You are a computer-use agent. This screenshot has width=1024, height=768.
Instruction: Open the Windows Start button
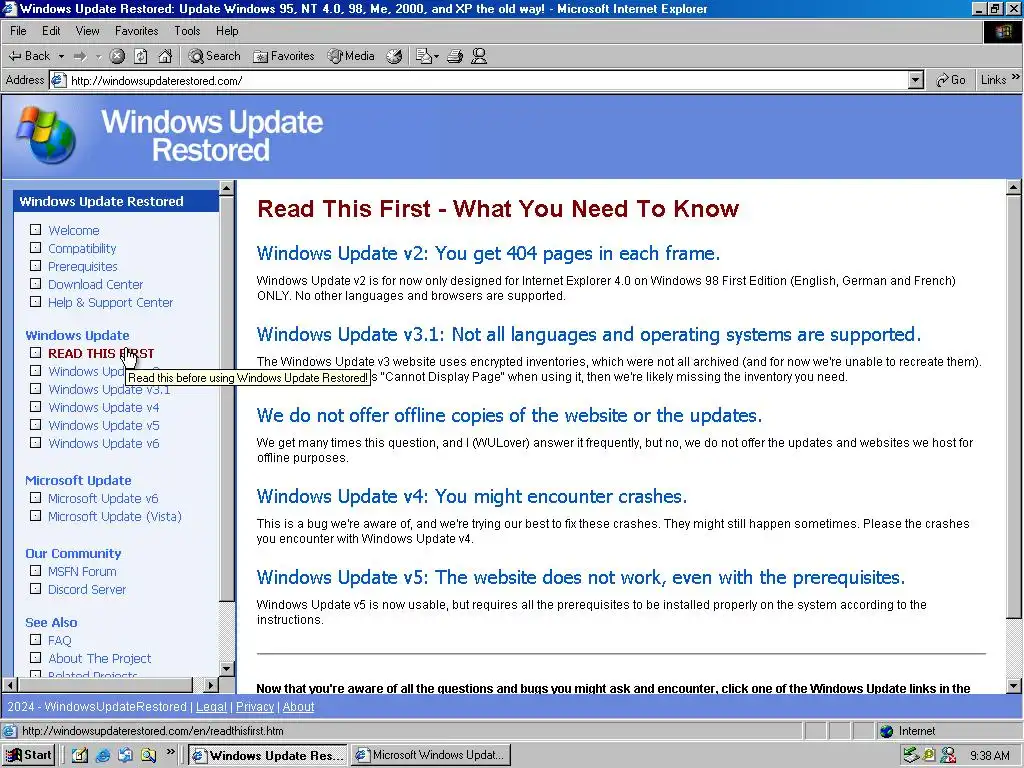point(29,755)
